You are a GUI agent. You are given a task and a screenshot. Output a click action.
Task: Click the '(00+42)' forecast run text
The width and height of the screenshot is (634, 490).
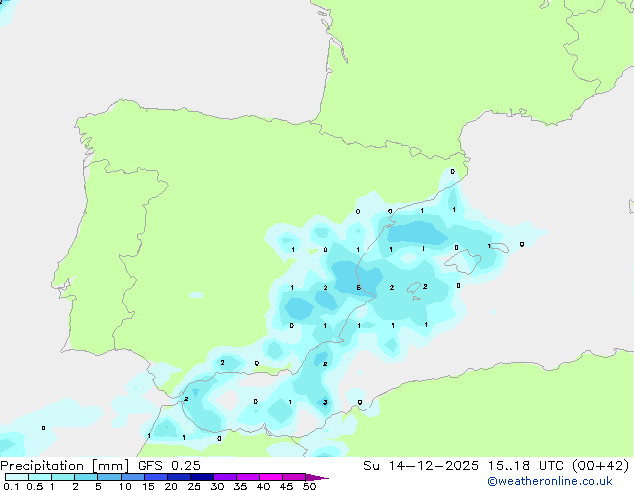pos(601,466)
